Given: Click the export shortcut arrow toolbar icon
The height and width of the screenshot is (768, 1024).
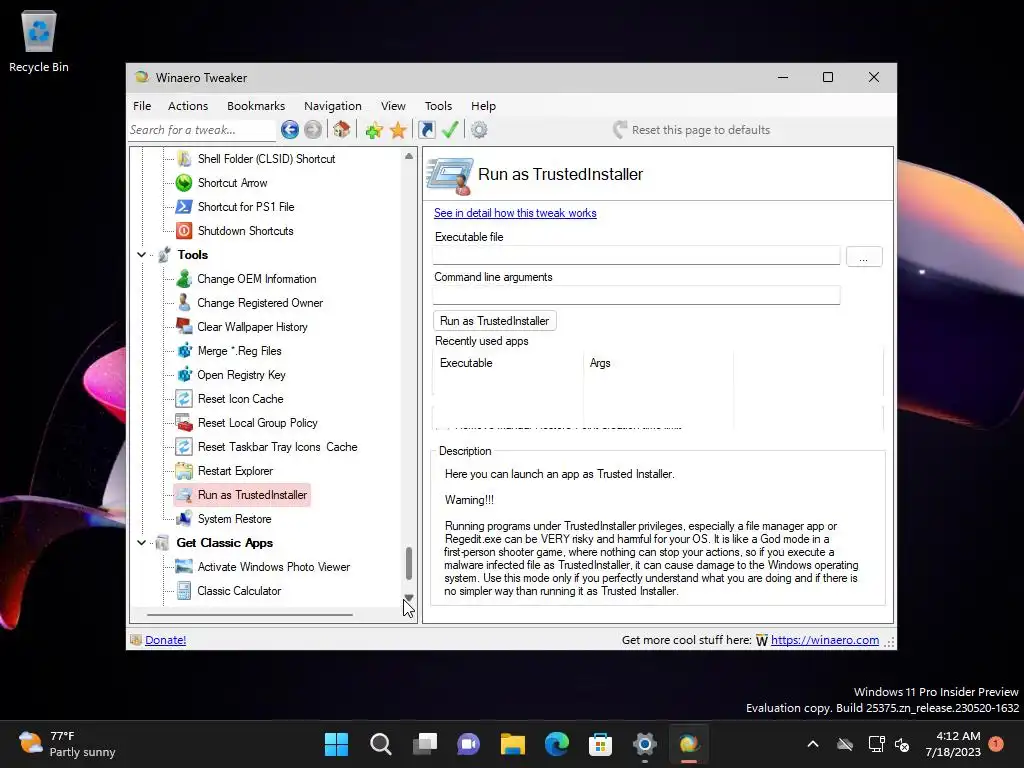Looking at the screenshot, I should (426, 130).
